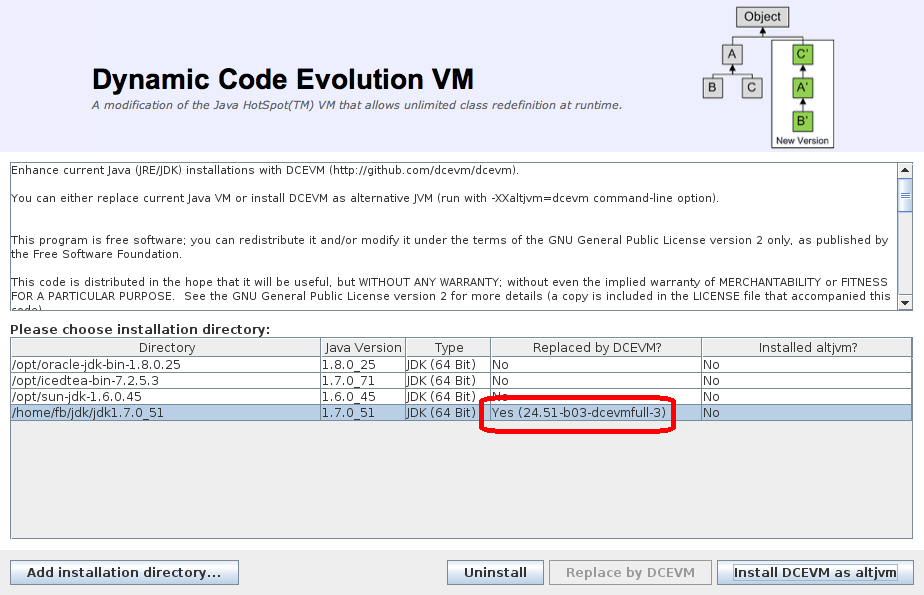Click the Type cell for sun-jdk row
Screen dimensions: 924x595
[448, 396]
